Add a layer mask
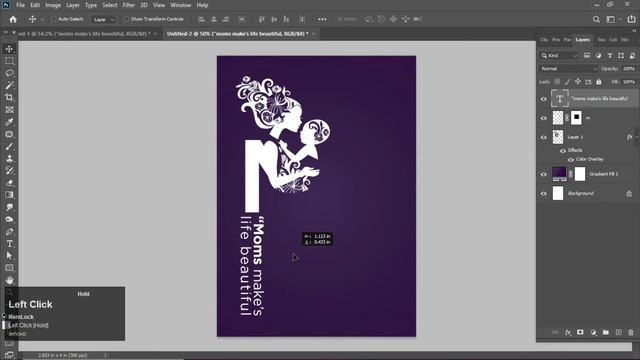640x360 pixels. tap(580, 333)
